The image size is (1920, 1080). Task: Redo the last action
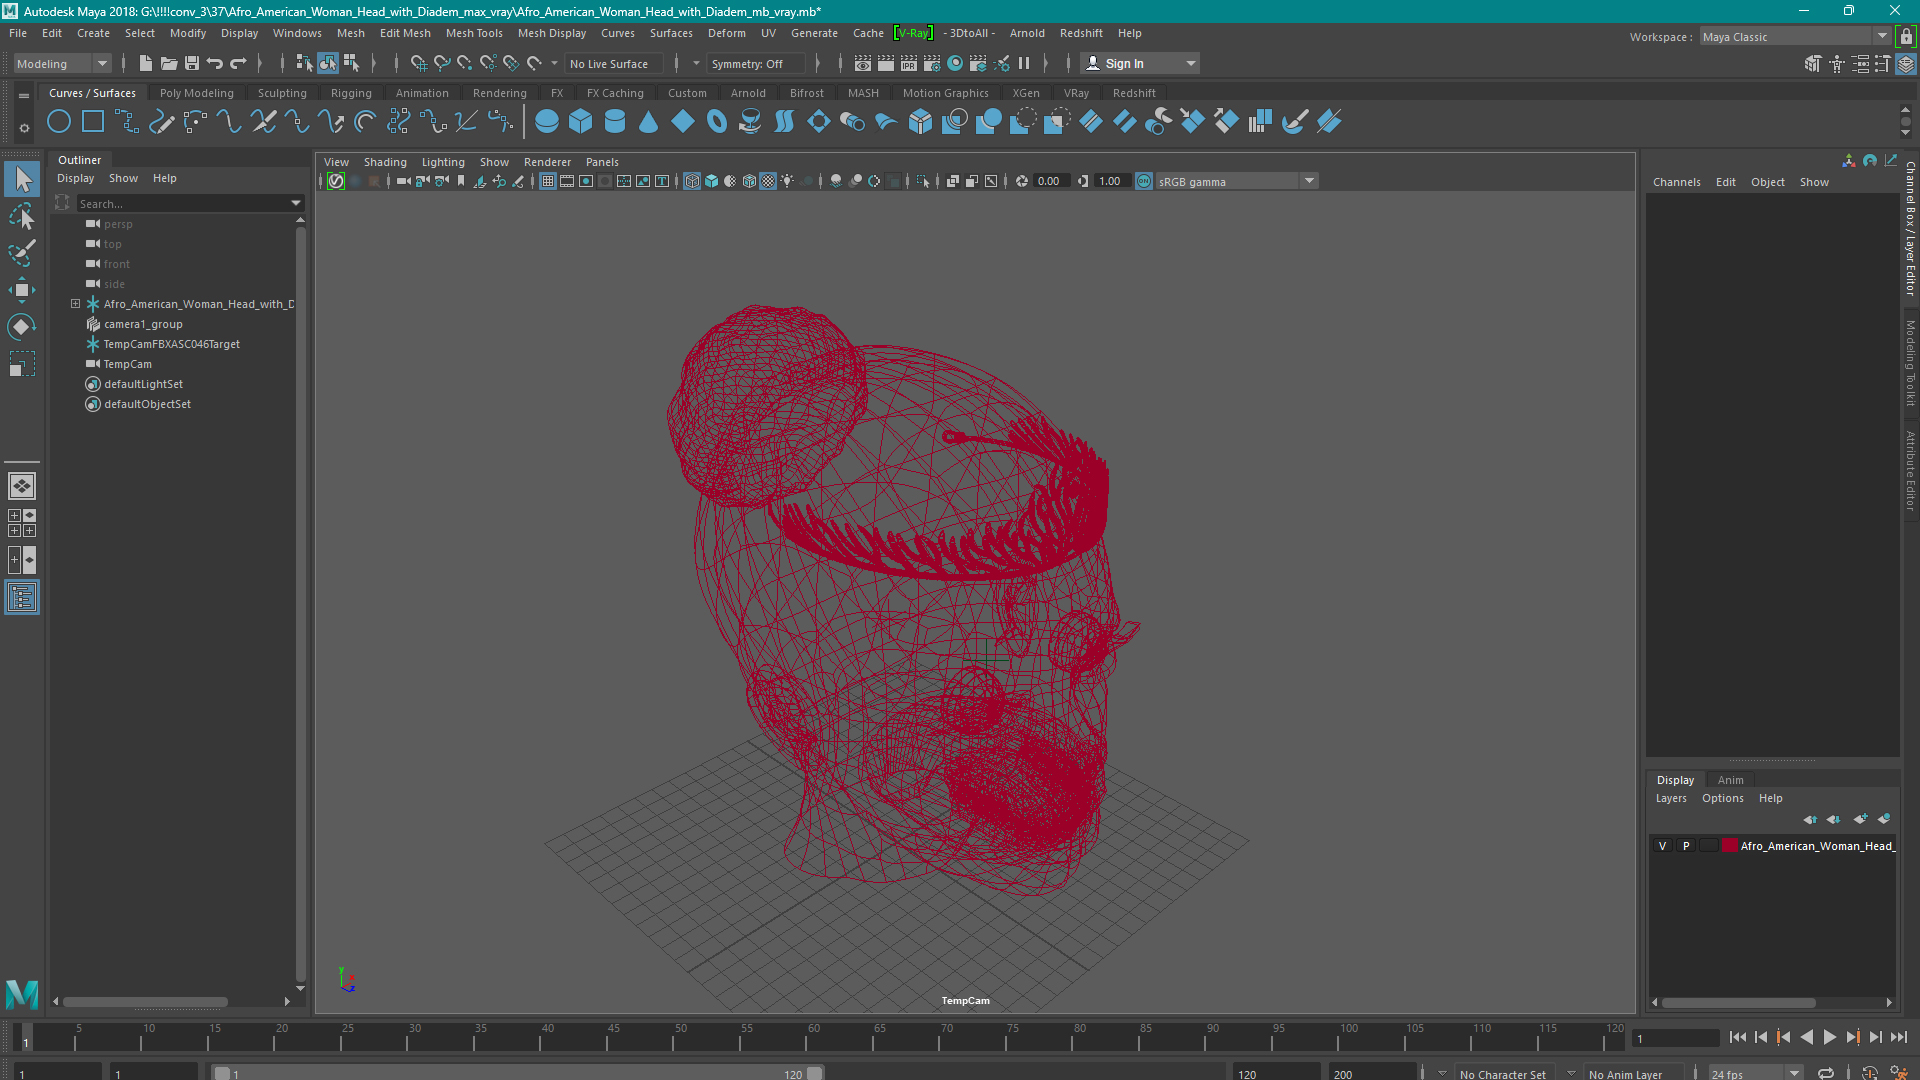238,63
